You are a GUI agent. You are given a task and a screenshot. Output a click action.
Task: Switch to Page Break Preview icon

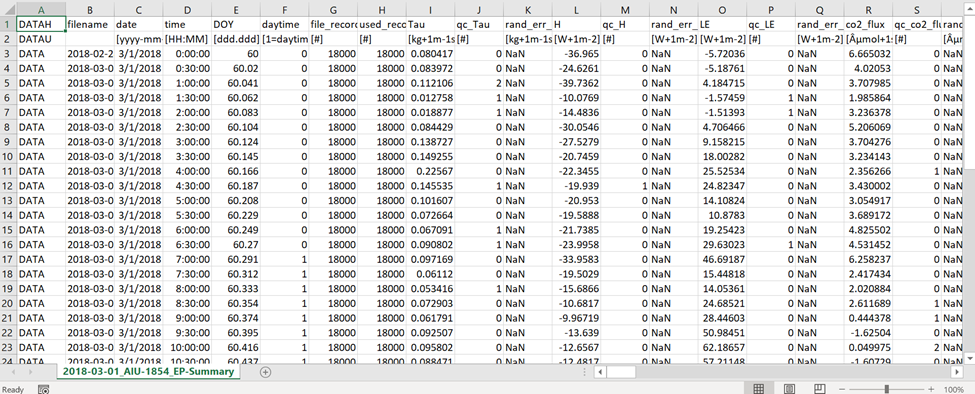820,389
